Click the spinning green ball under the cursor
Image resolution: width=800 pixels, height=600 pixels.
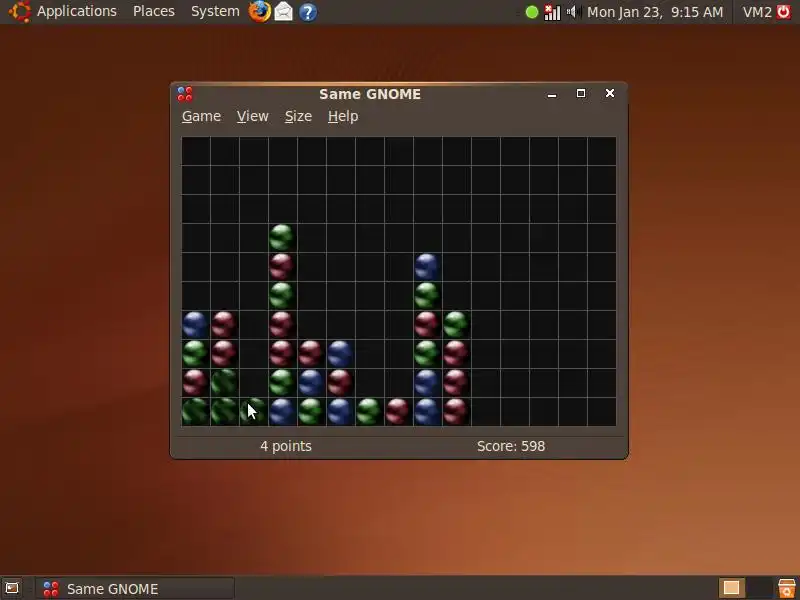point(254,411)
